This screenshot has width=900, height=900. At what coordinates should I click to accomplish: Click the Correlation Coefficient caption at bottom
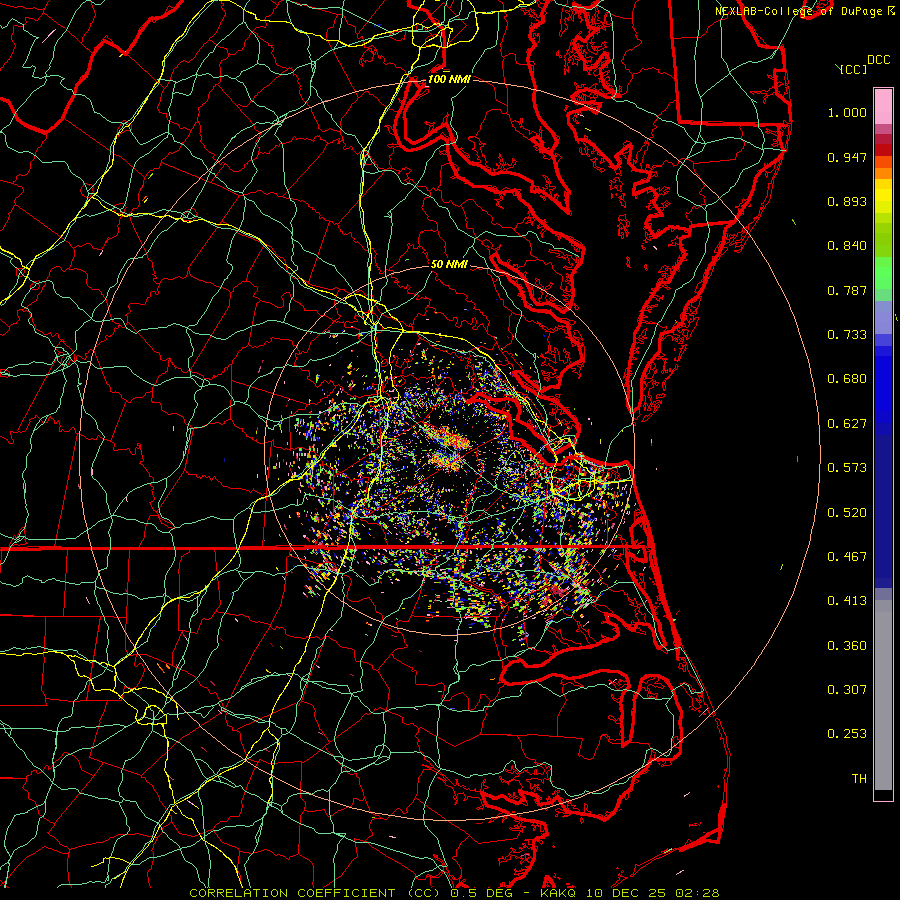click(454, 893)
